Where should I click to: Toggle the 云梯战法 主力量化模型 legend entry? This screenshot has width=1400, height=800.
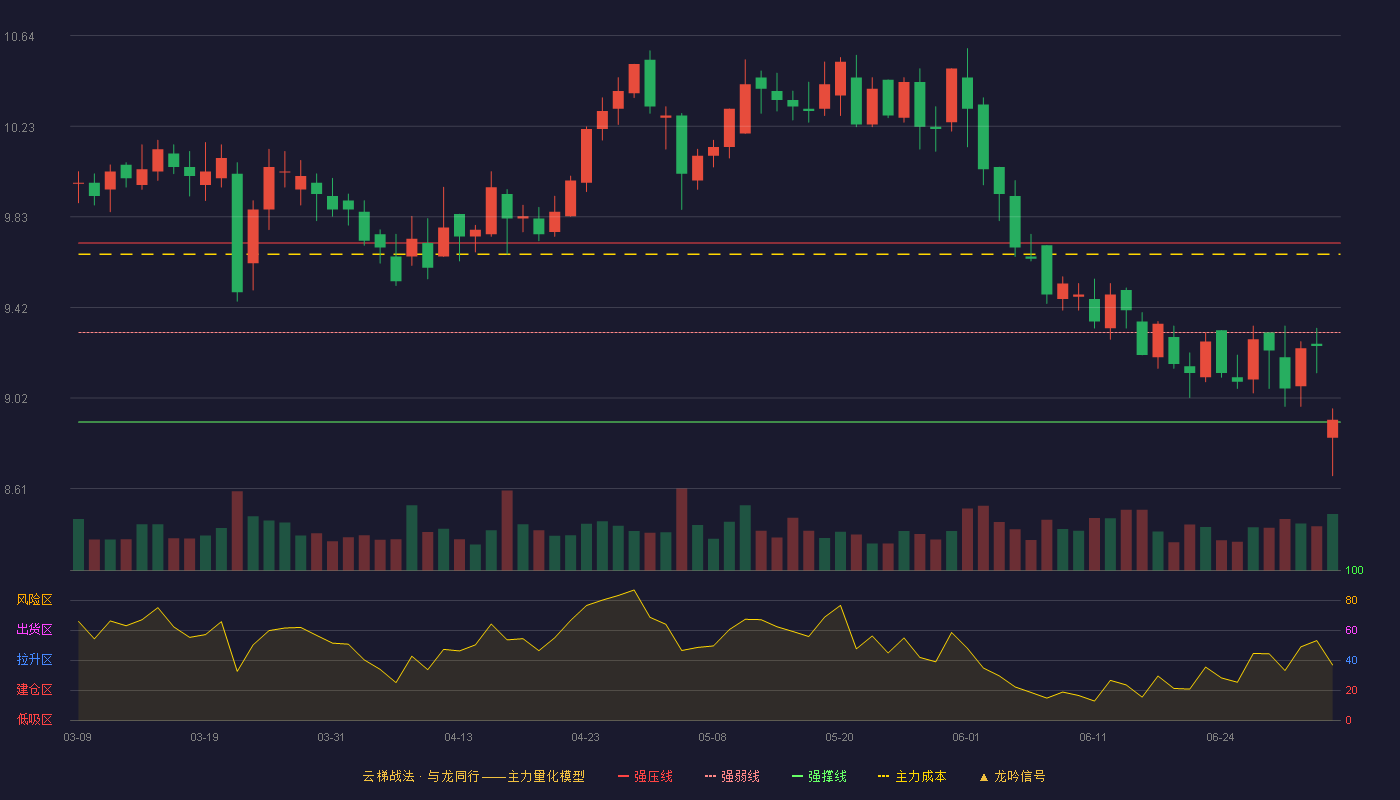pyautogui.click(x=473, y=776)
